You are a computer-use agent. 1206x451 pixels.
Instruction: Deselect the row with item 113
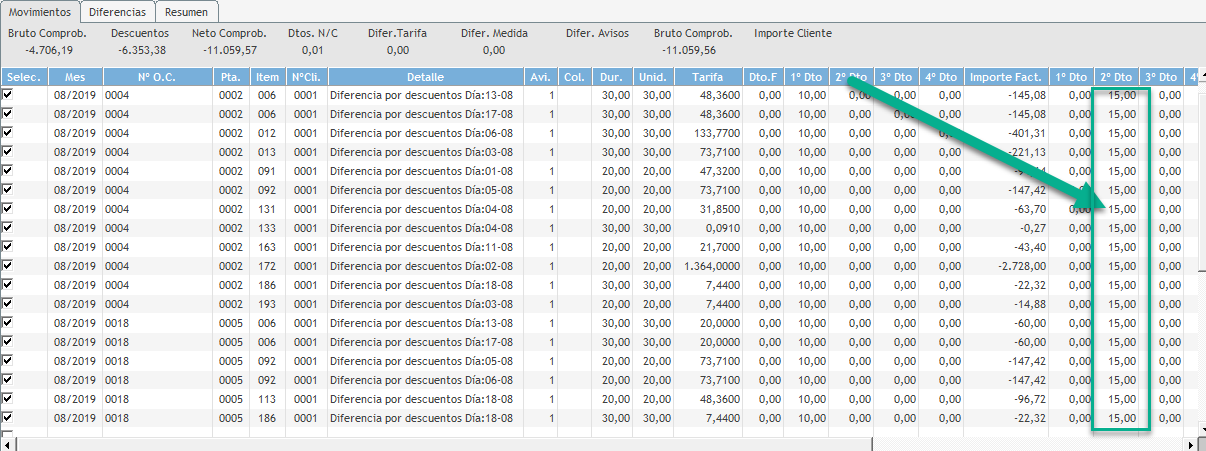click(x=9, y=399)
